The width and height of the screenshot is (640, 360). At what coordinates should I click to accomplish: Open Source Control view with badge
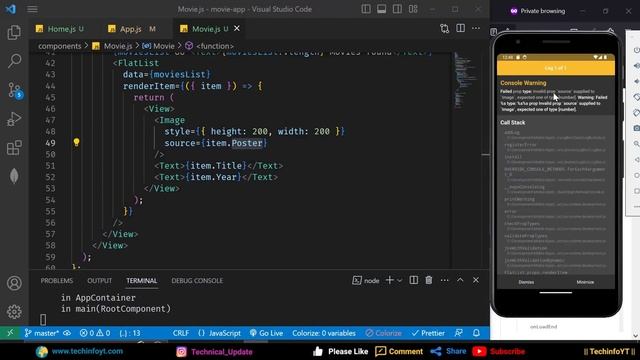15,90
